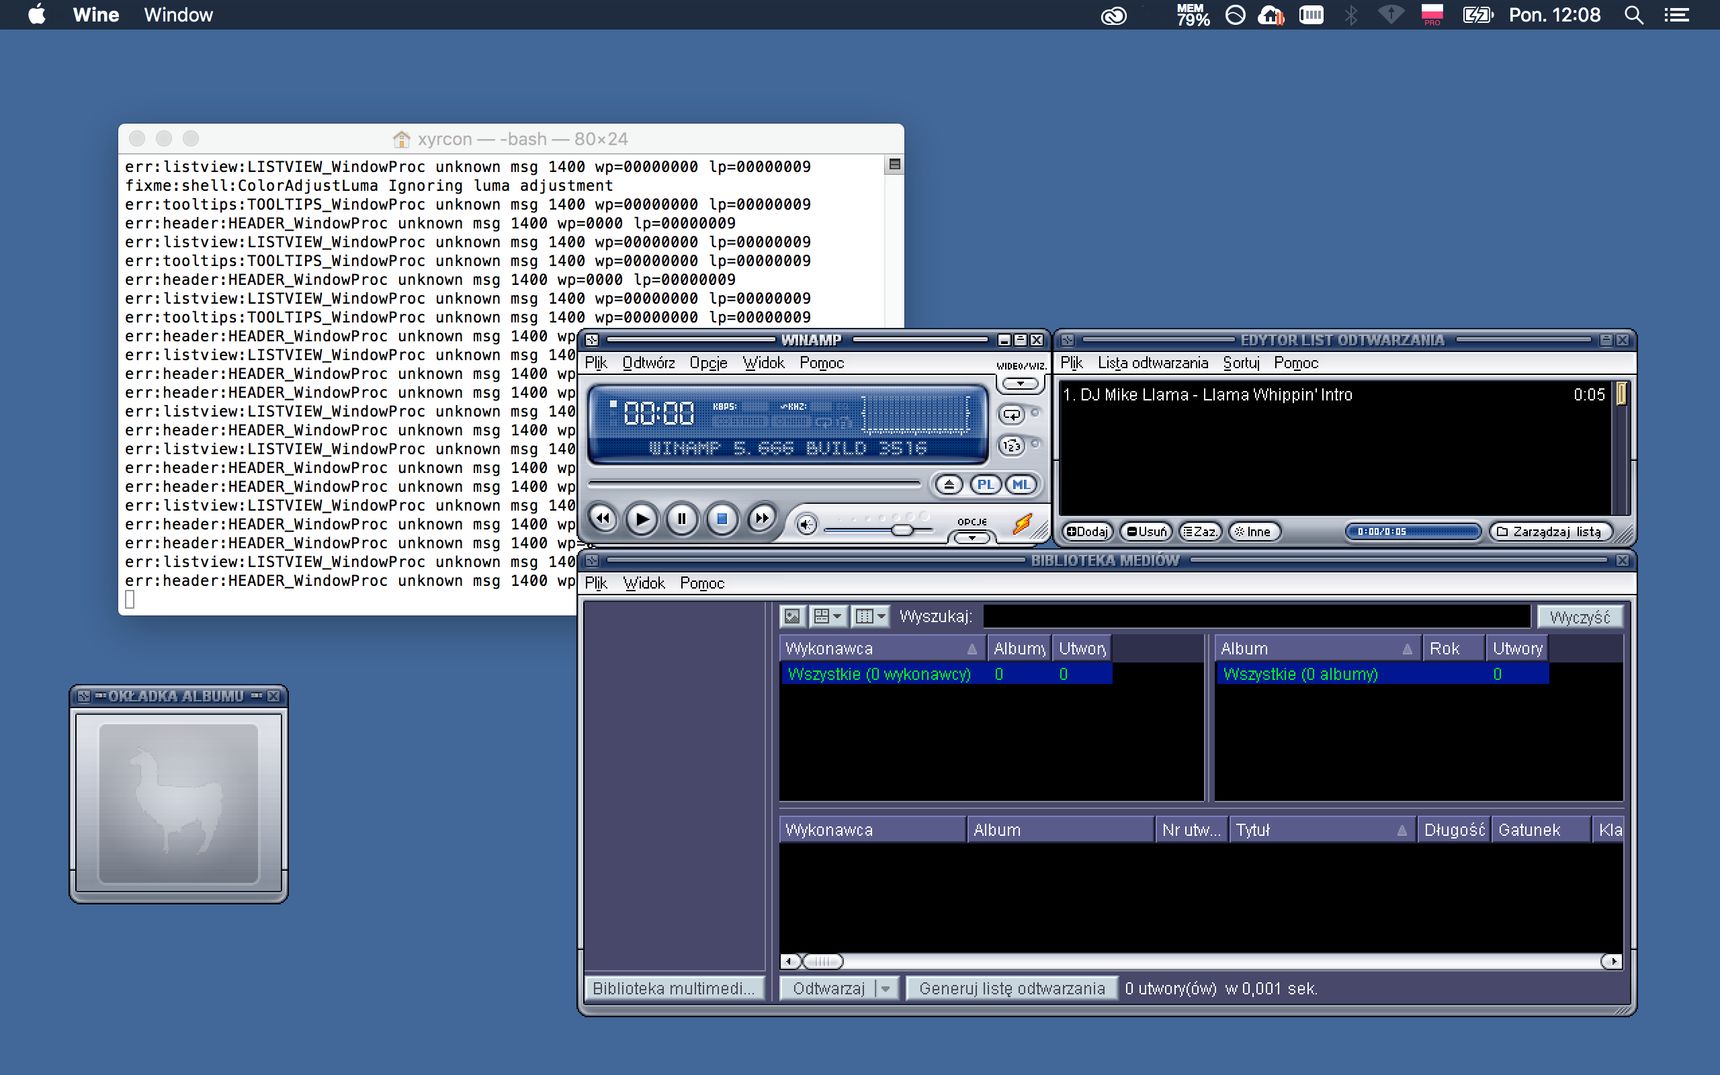
Task: Toggle the playlist editor with the PL button
Action: click(986, 485)
